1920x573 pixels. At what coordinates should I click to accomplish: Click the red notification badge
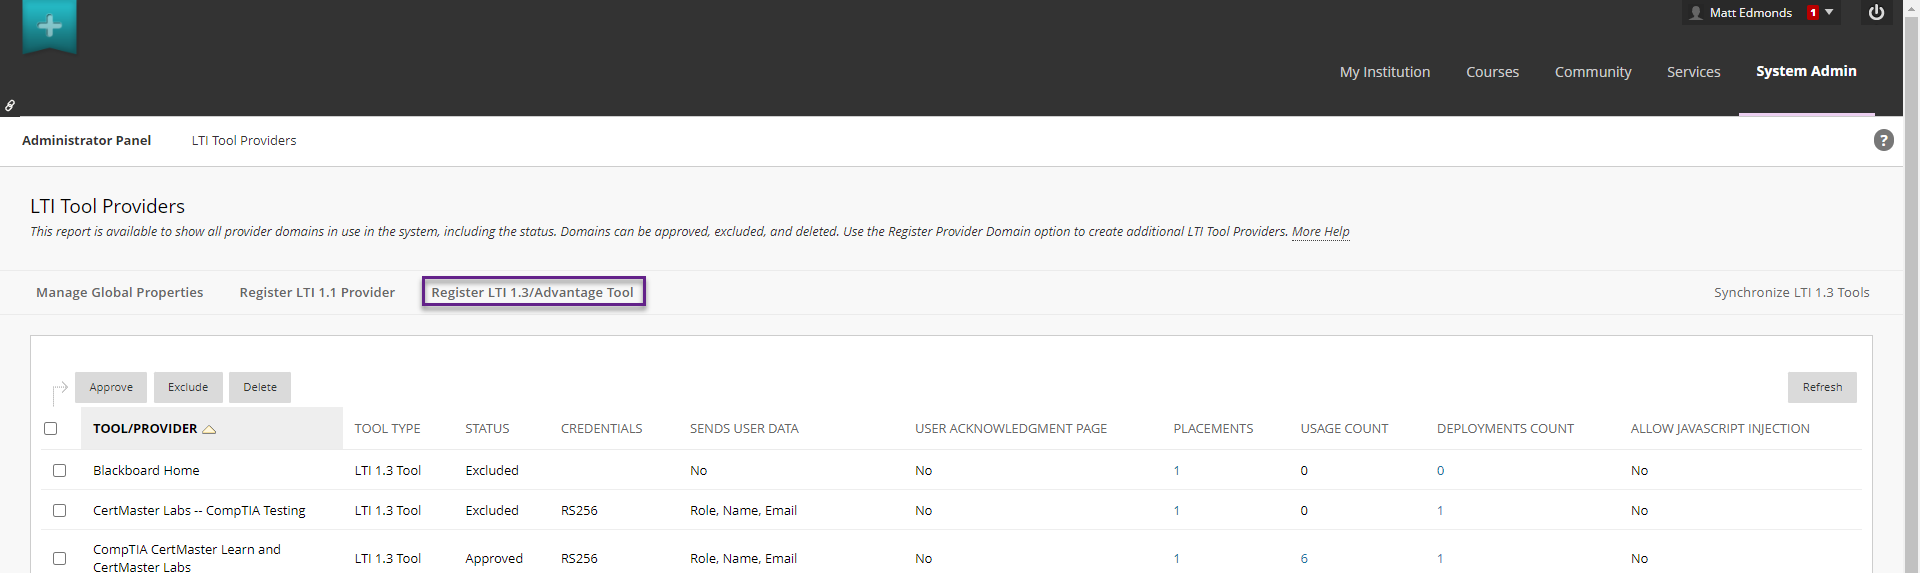pyautogui.click(x=1812, y=13)
